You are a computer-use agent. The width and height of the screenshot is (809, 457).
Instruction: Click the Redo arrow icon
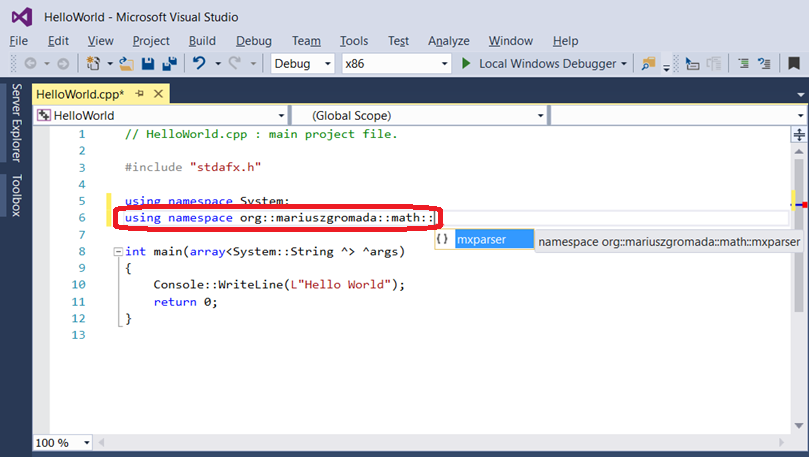click(235, 63)
